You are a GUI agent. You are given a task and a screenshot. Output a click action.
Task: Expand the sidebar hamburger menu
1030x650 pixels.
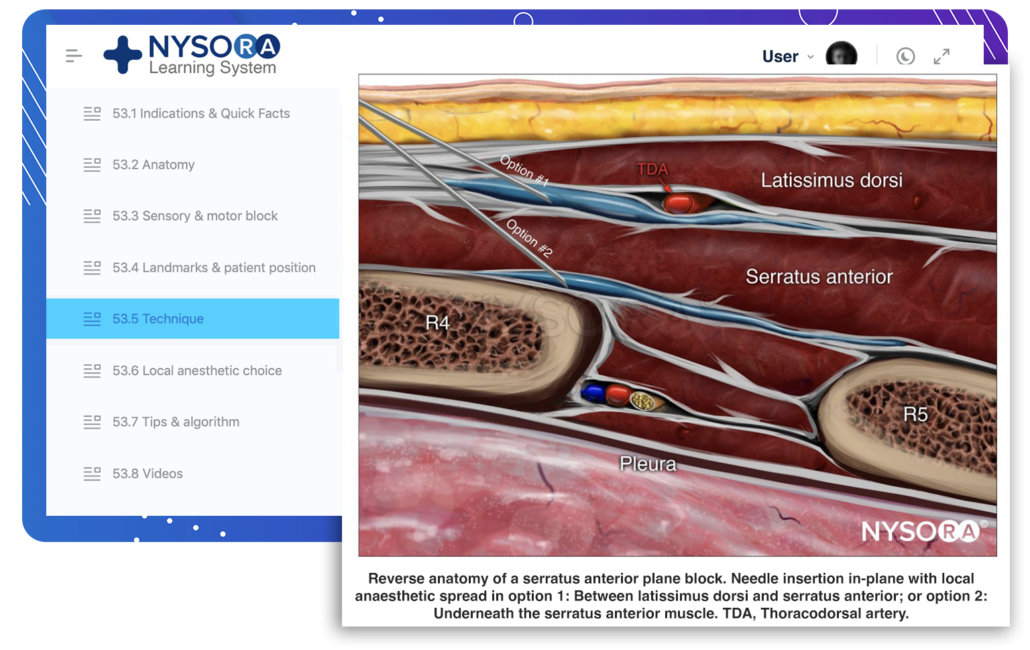click(x=73, y=55)
